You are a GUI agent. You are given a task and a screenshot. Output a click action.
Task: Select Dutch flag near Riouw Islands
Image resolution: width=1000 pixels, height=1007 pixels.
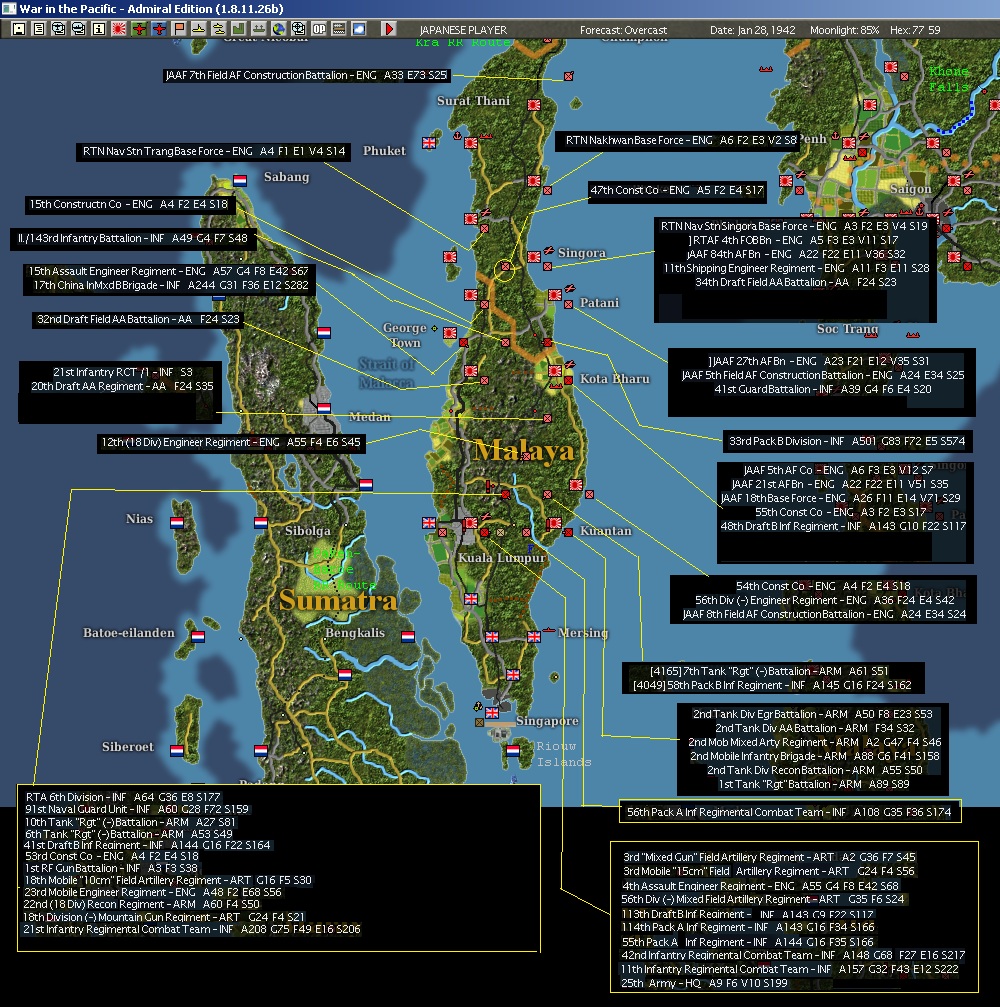coord(513,751)
